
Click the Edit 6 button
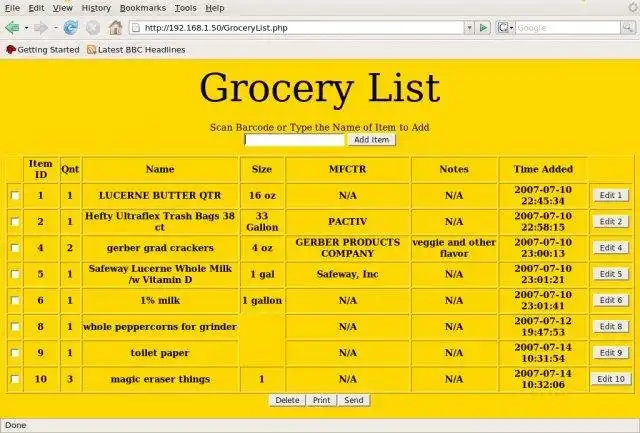611,300
